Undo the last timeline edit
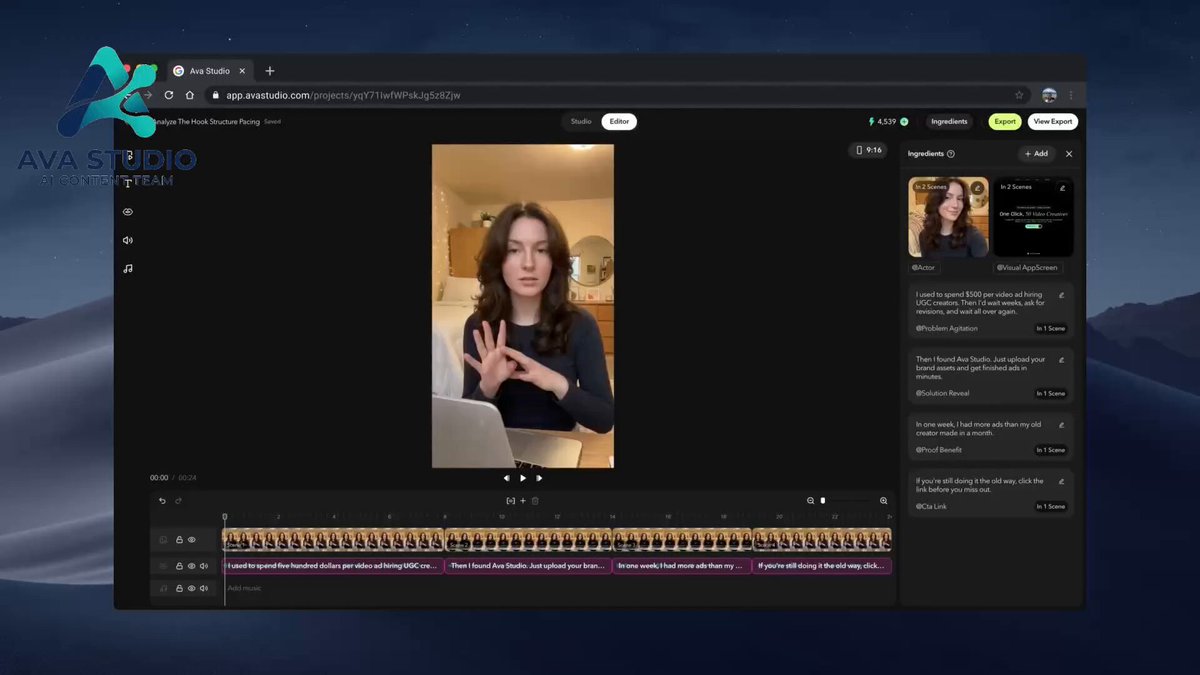 tap(163, 500)
